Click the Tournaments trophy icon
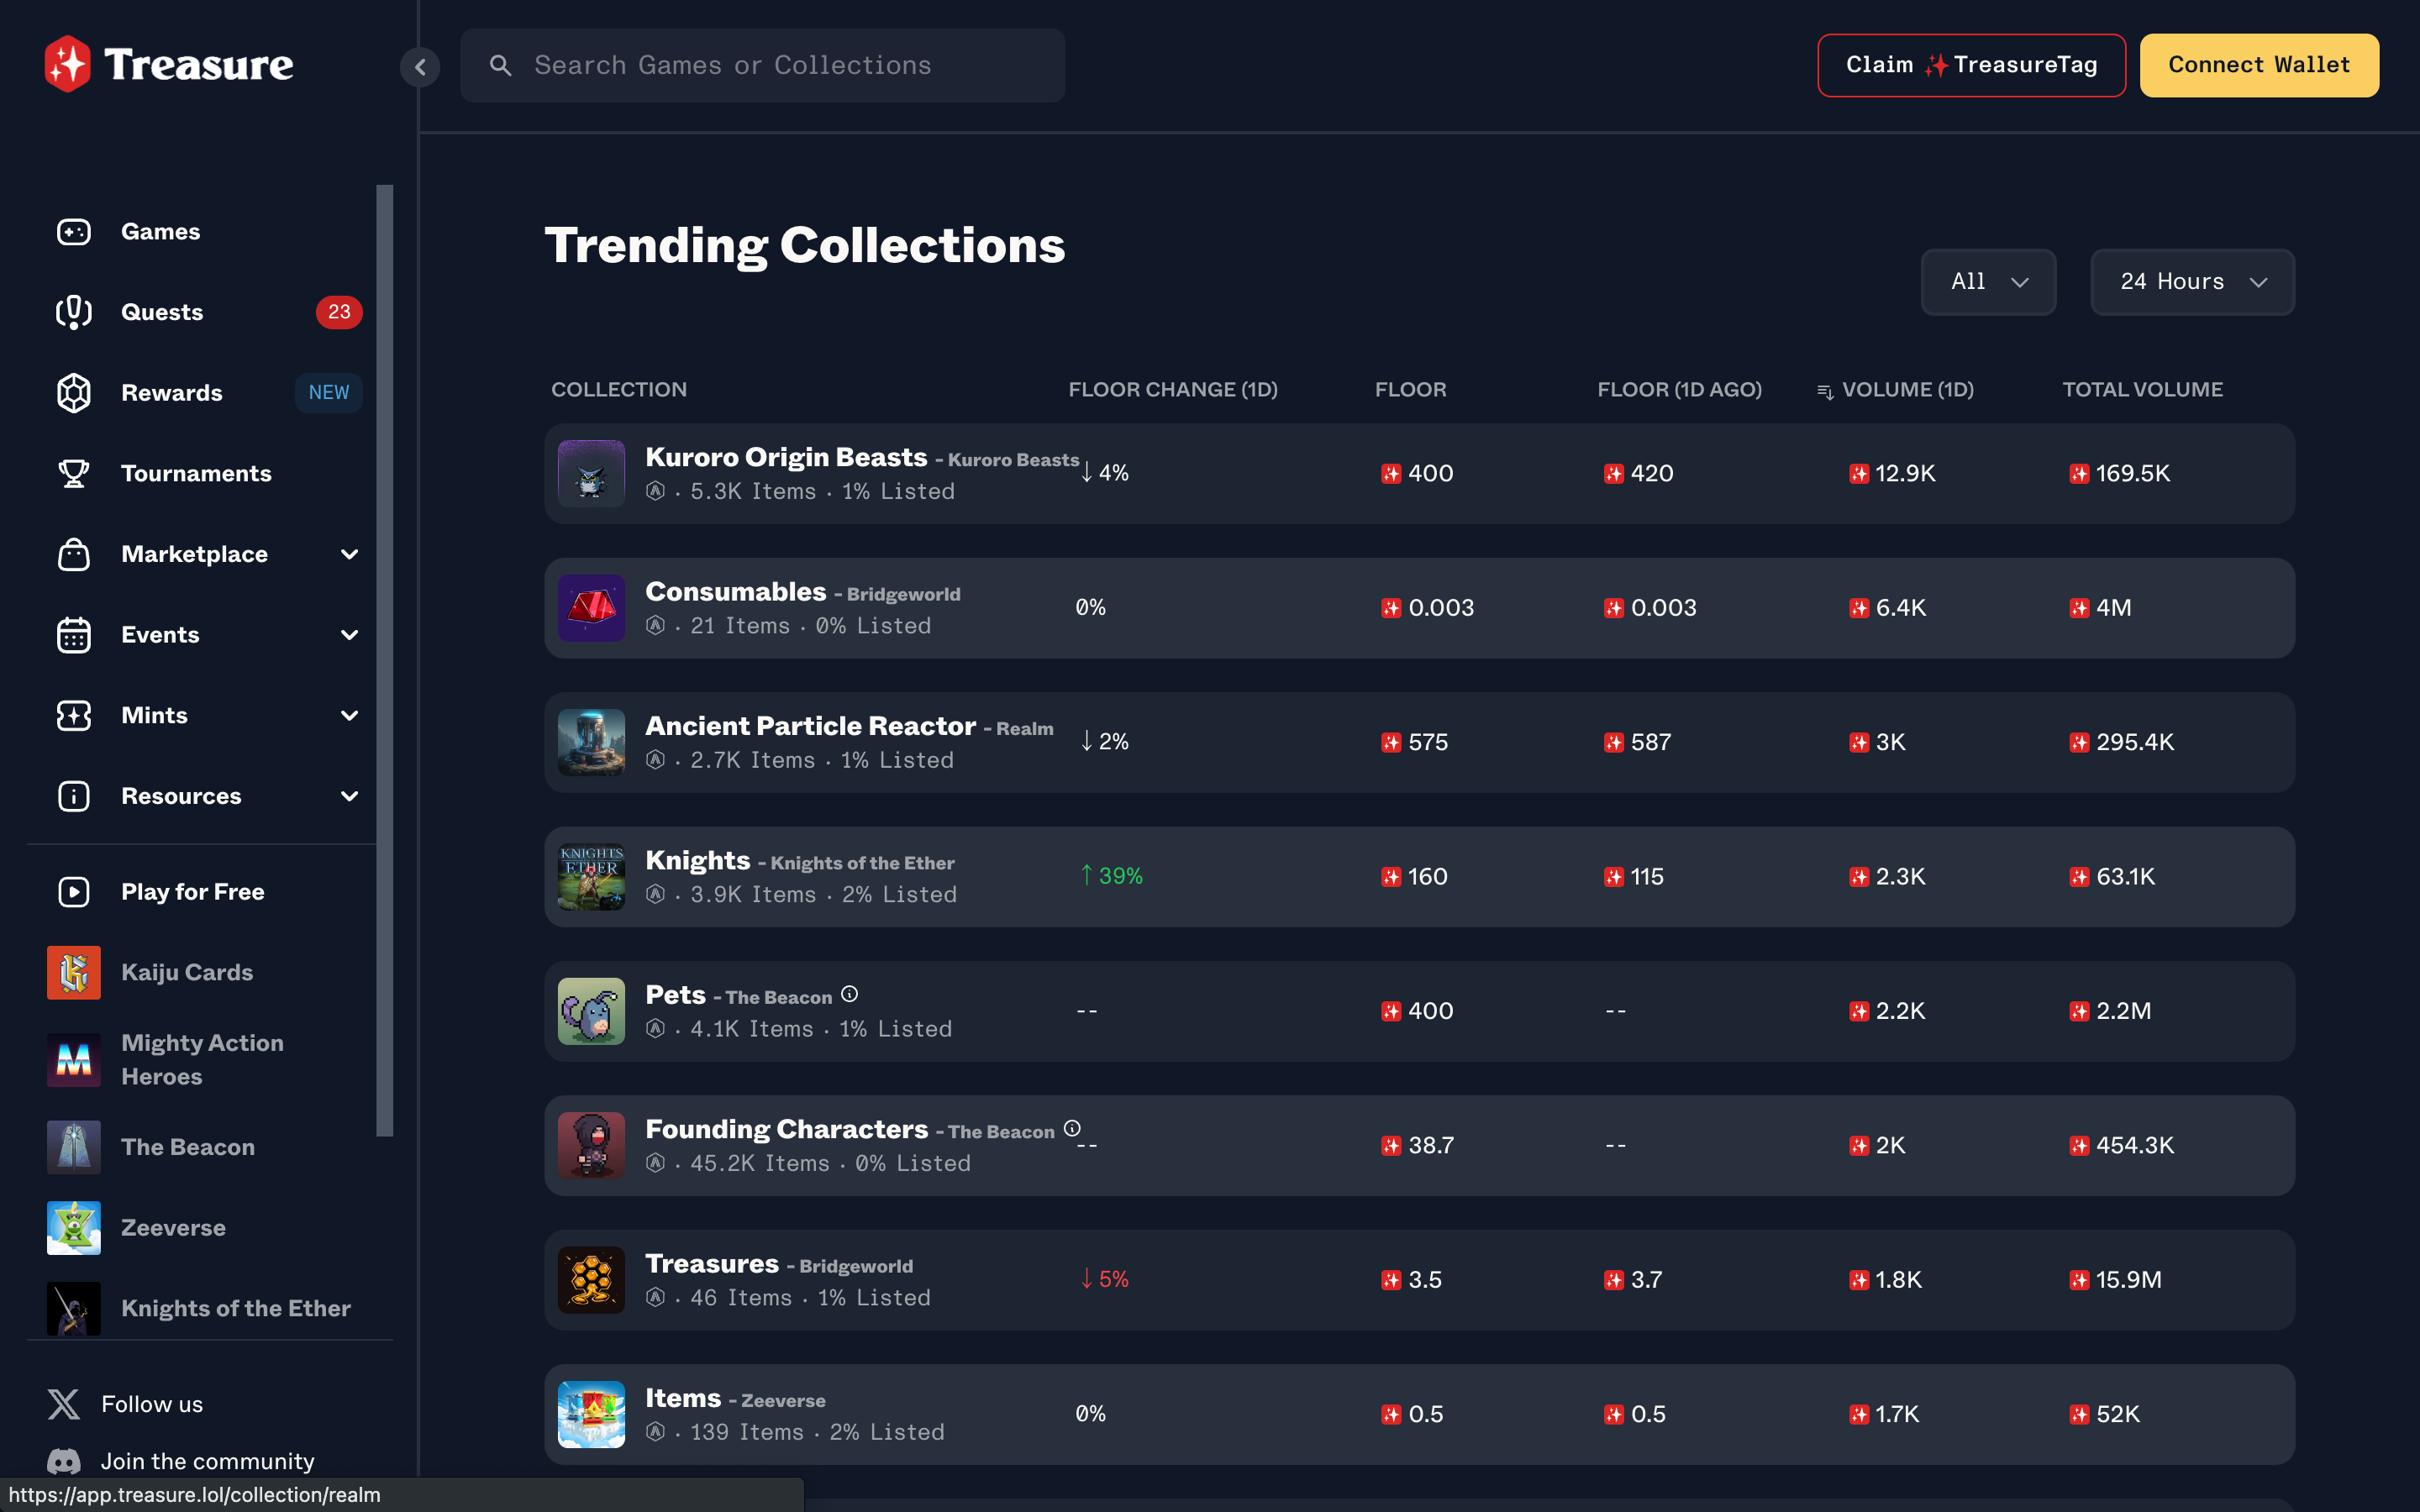 (x=74, y=473)
